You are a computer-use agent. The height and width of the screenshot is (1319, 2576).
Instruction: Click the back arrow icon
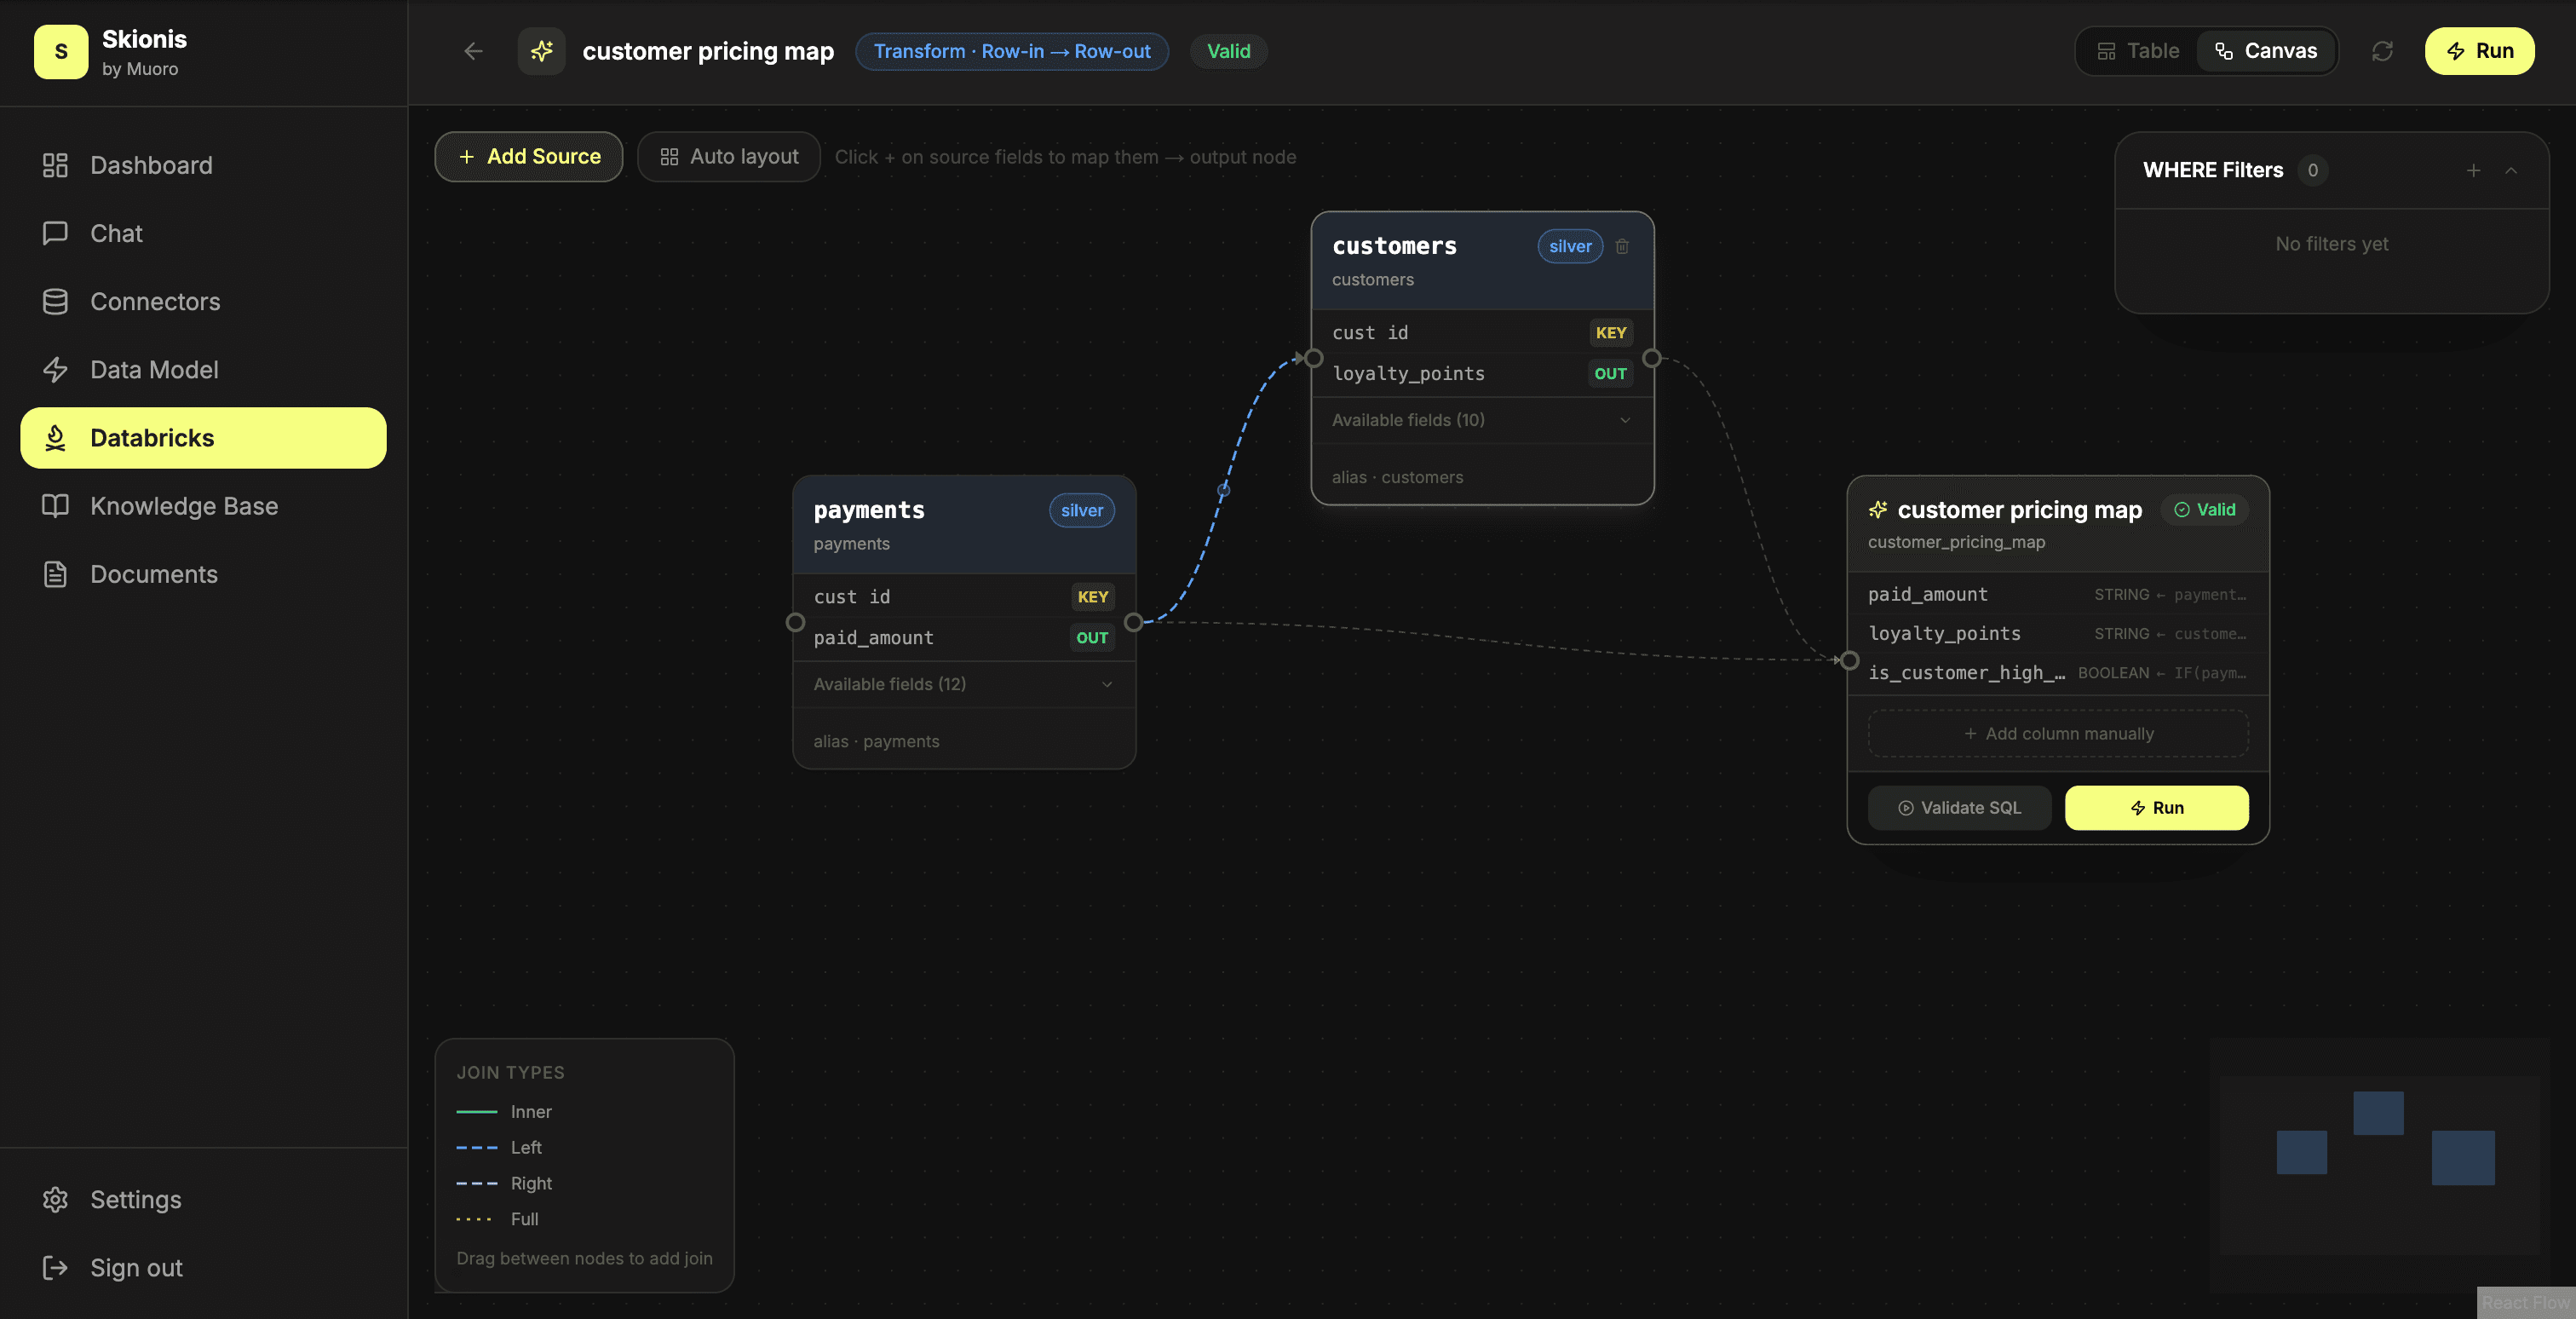473,51
